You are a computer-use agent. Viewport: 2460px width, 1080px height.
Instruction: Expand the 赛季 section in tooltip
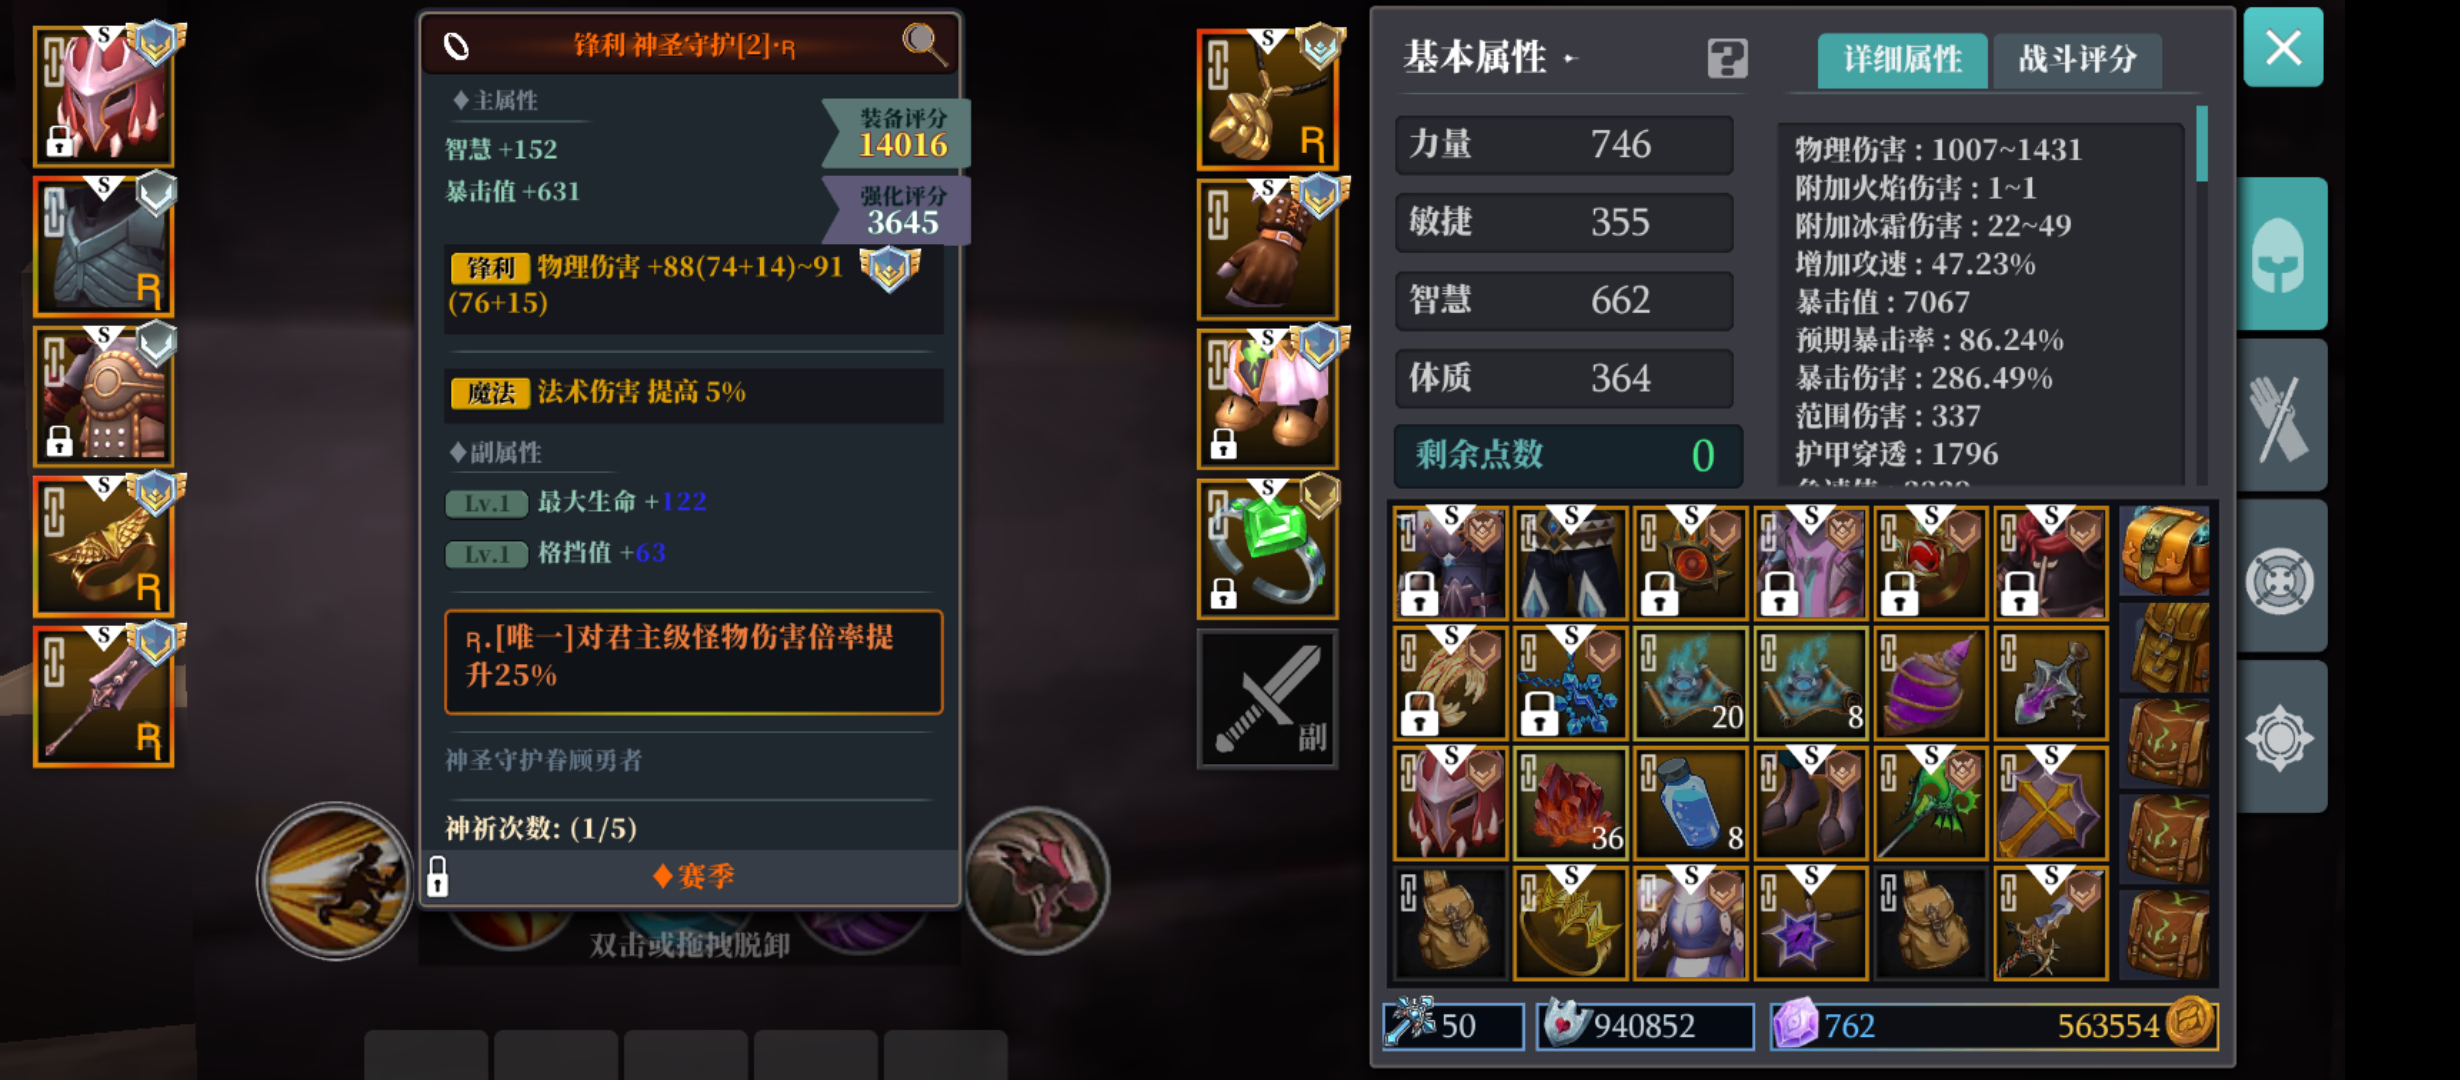click(693, 877)
